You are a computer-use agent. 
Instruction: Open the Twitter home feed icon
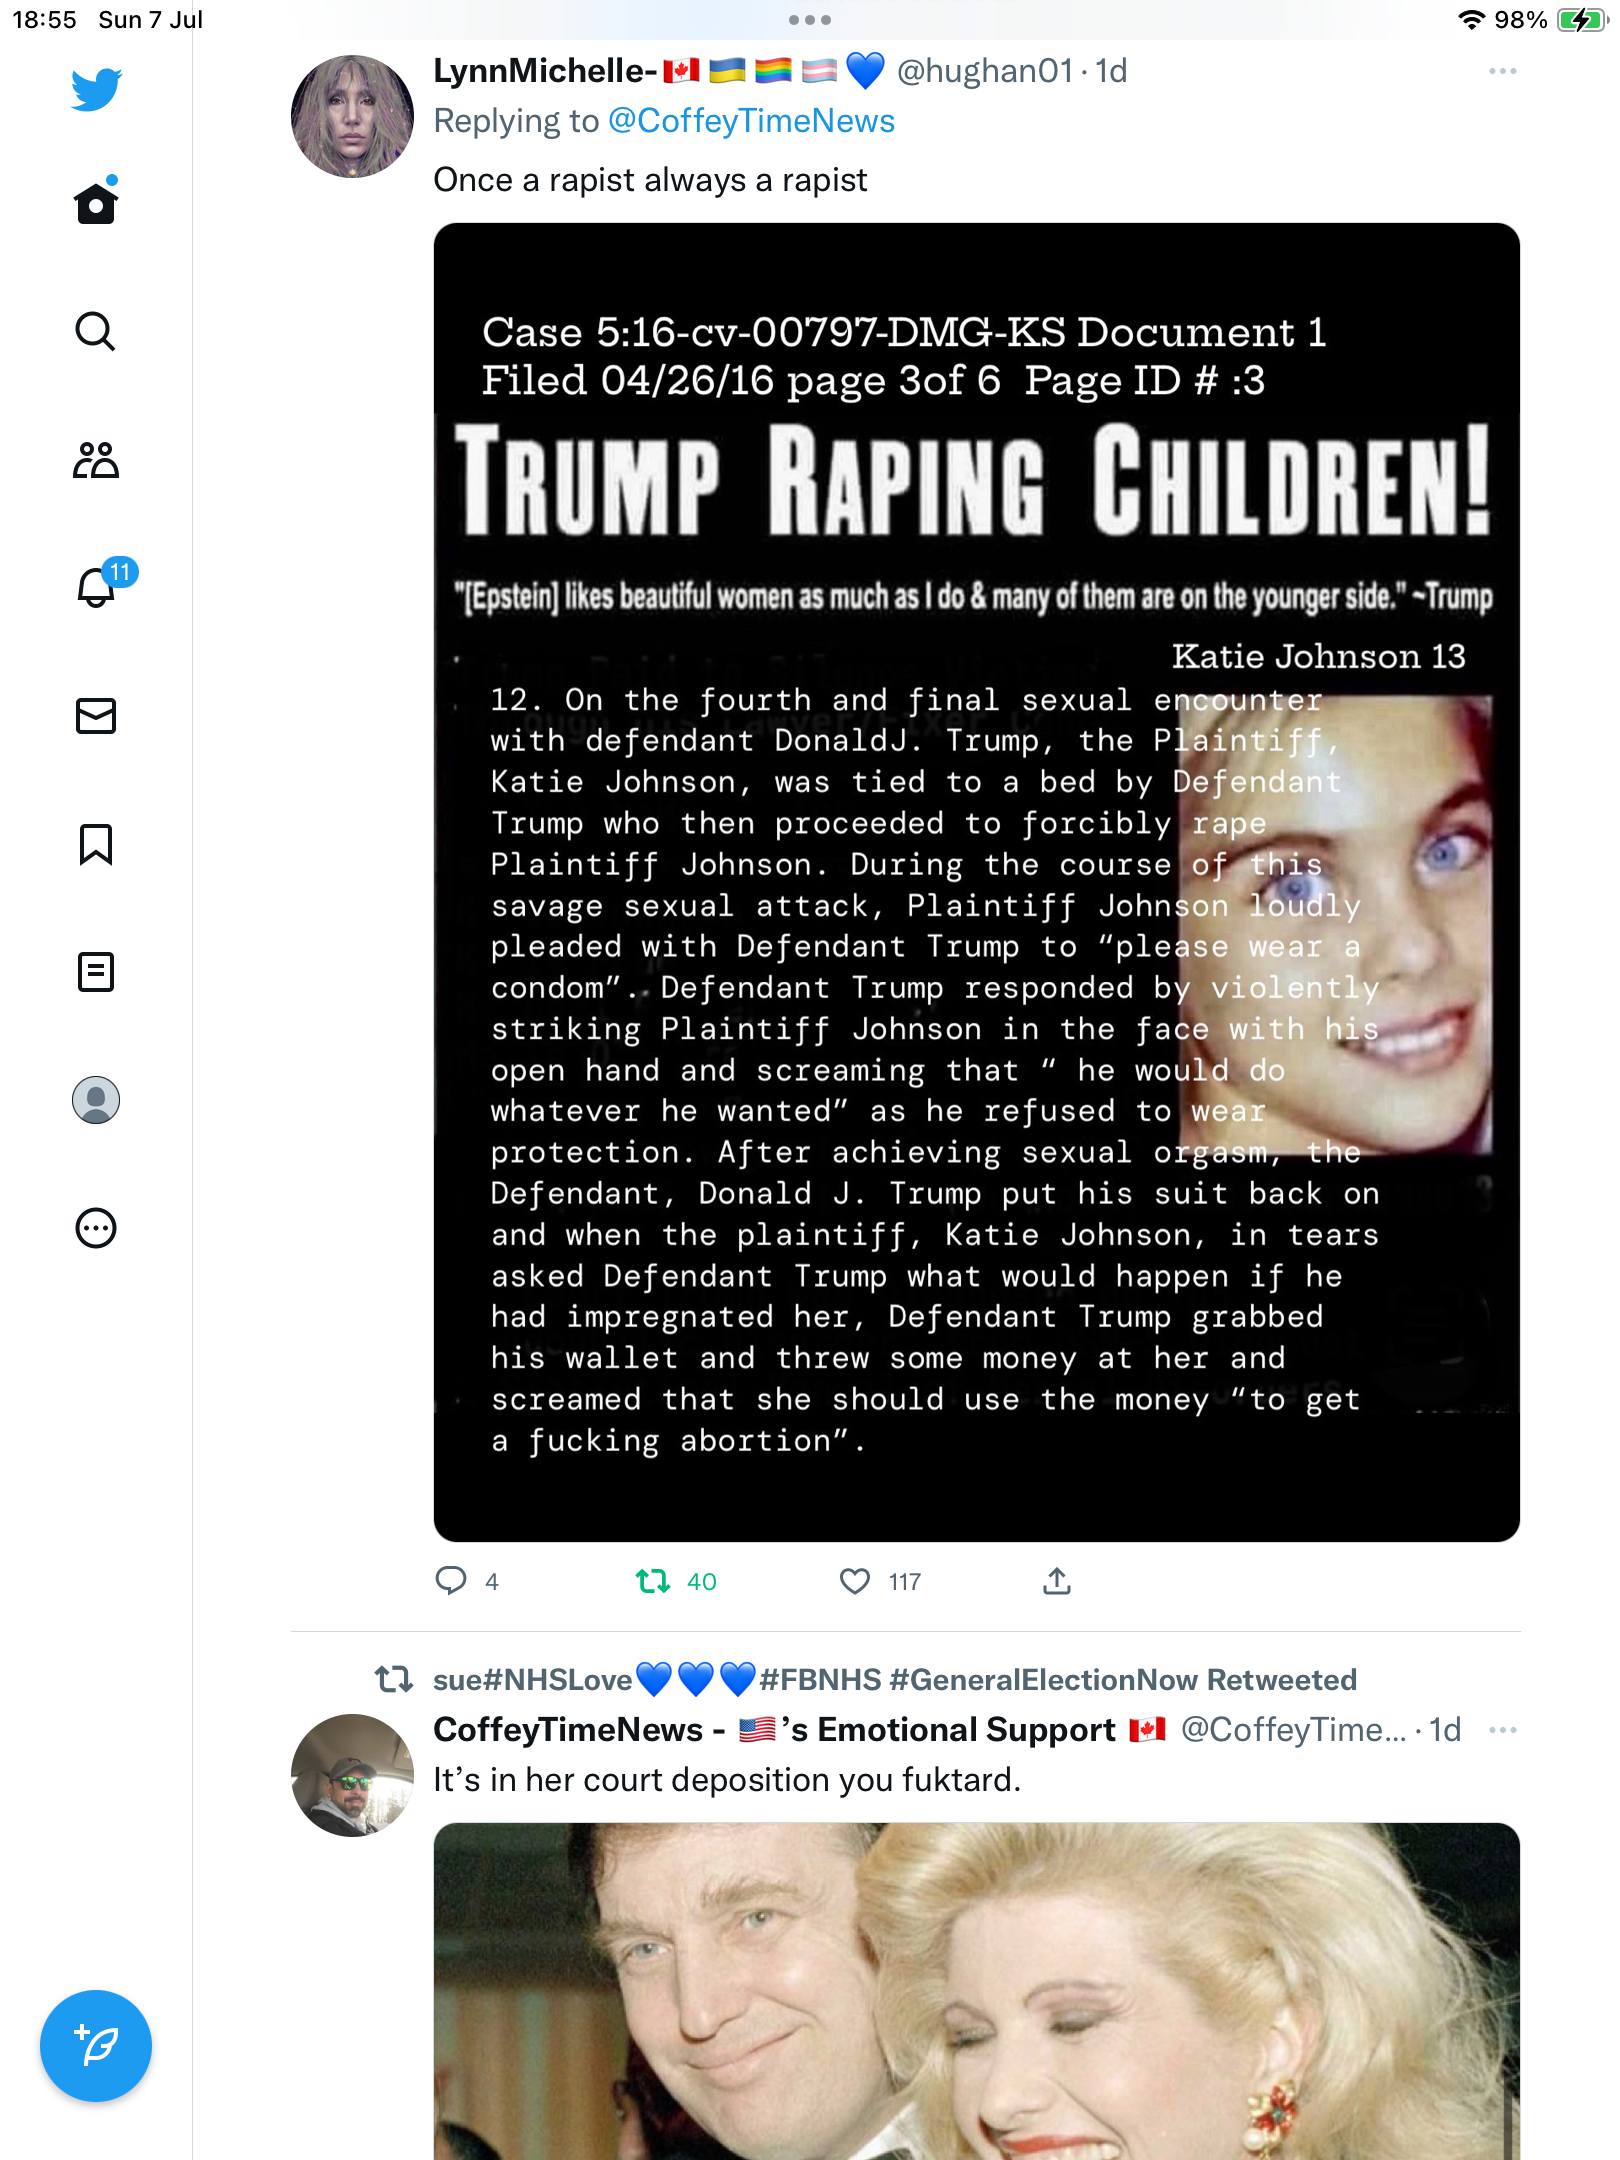click(x=96, y=204)
